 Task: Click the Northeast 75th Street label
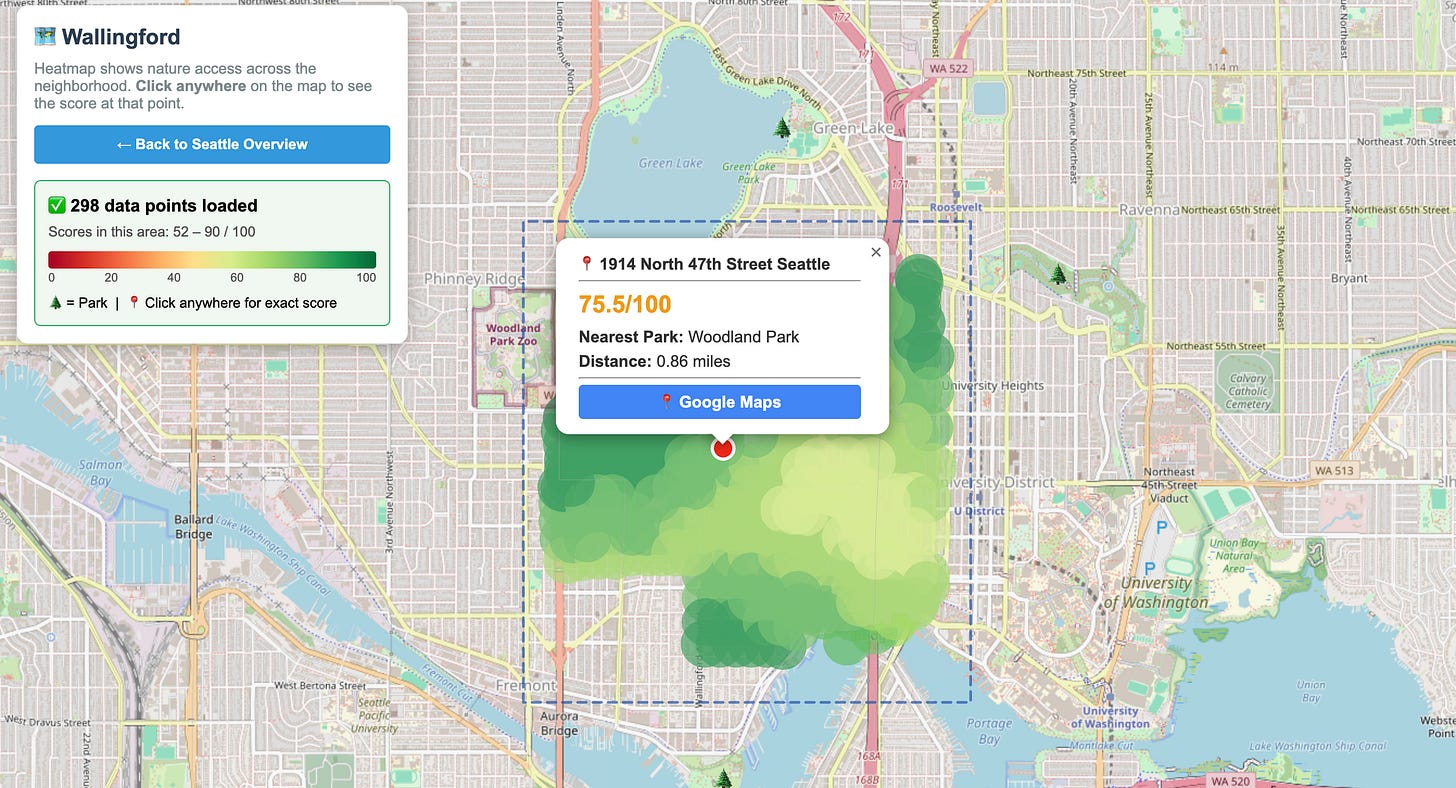point(1076,73)
